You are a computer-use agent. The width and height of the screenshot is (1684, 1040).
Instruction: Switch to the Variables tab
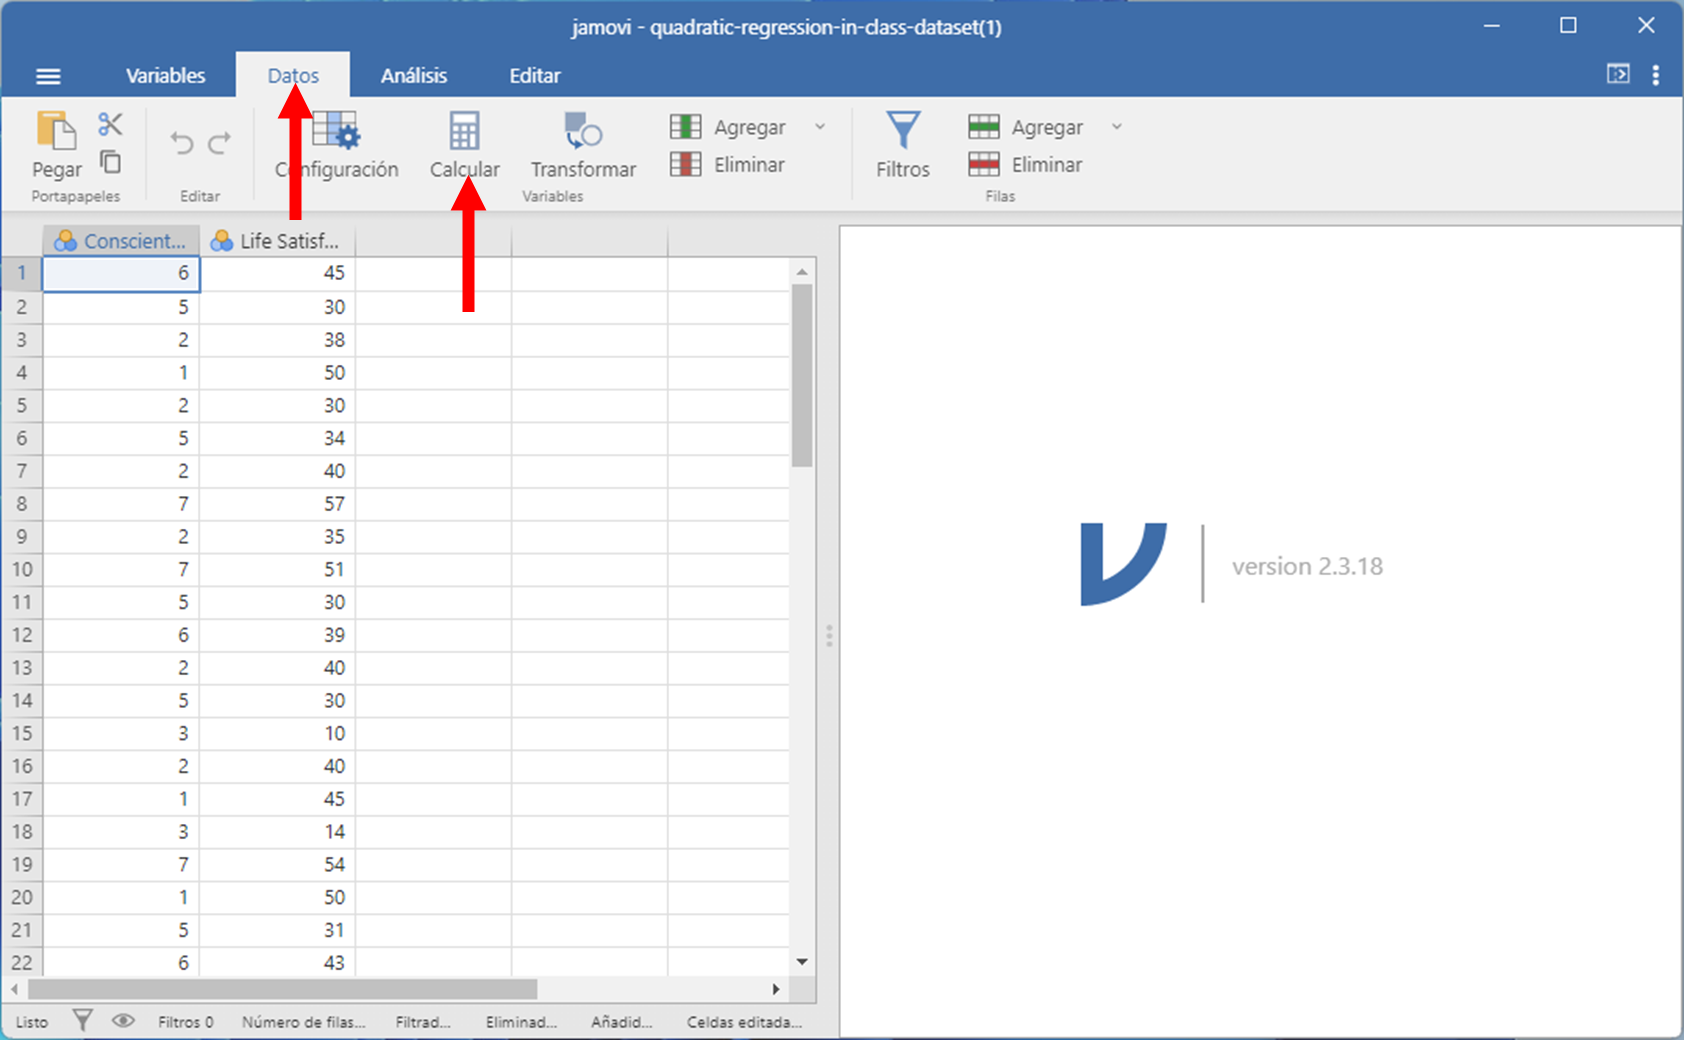point(165,76)
